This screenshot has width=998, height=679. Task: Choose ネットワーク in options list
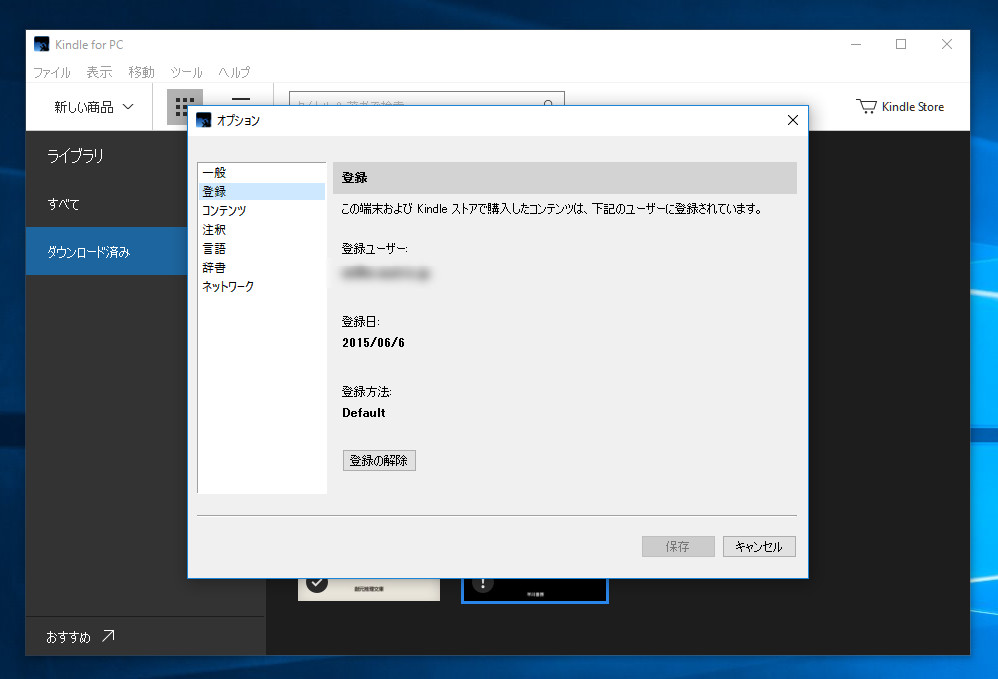tap(228, 287)
